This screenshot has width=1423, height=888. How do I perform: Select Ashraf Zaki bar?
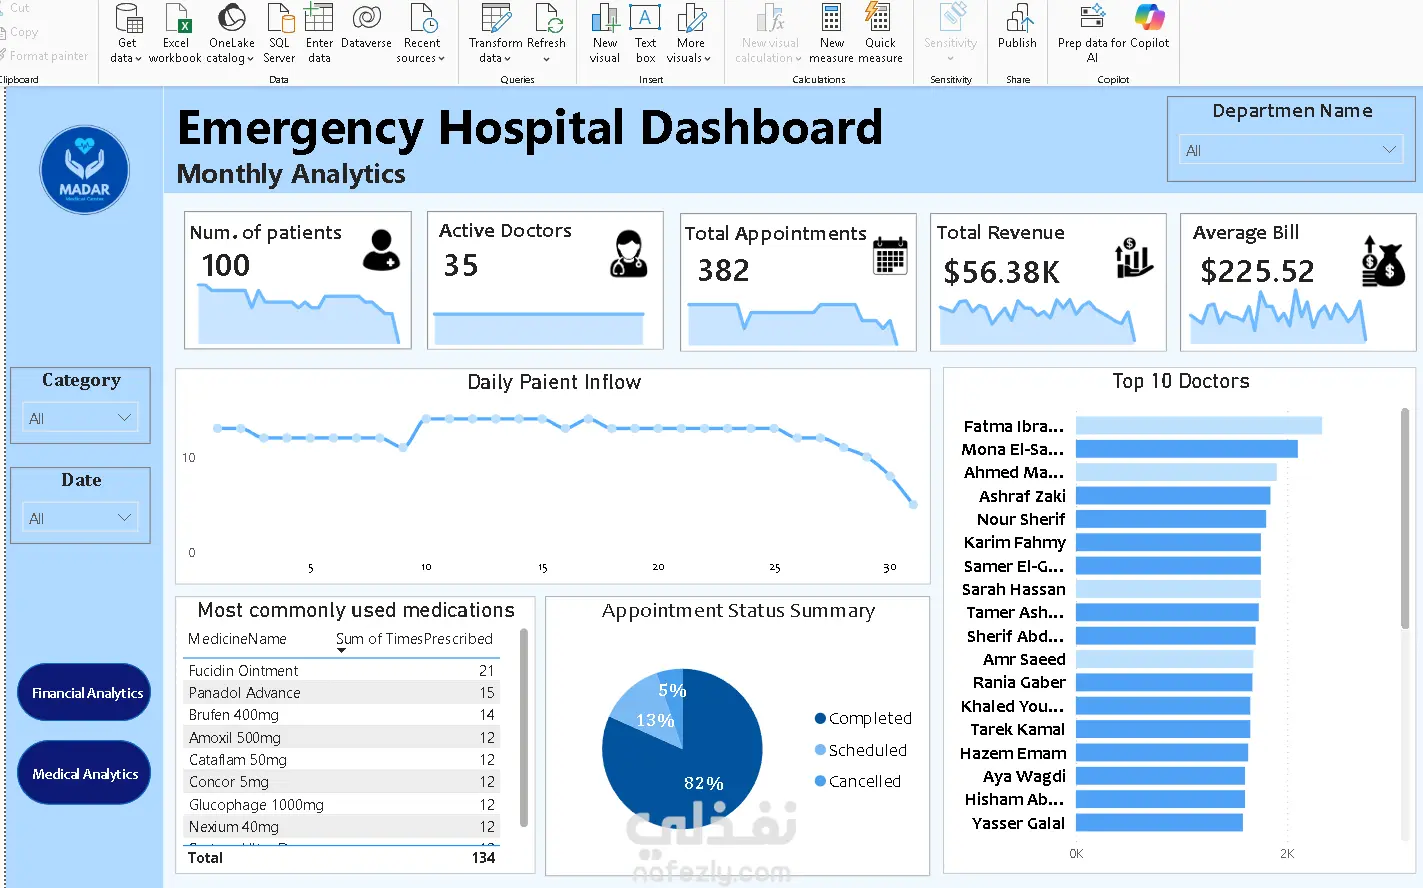1173,496
